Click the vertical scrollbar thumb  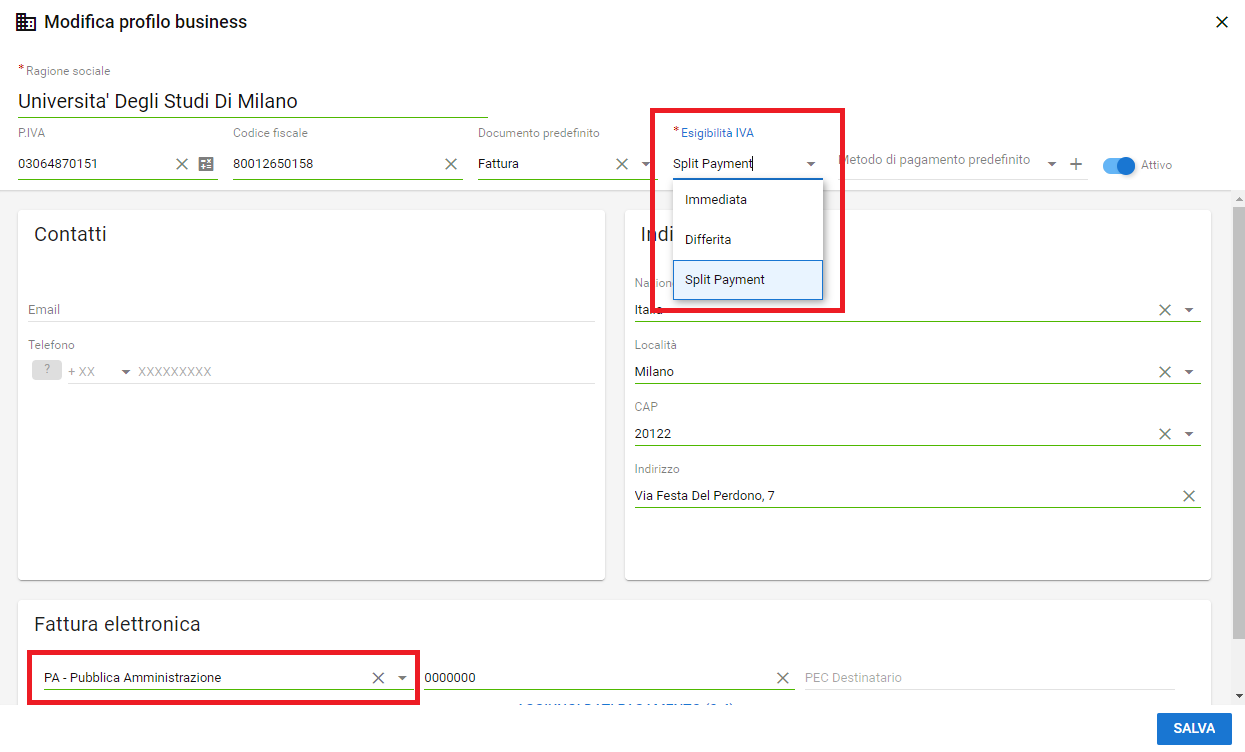tap(1239, 423)
